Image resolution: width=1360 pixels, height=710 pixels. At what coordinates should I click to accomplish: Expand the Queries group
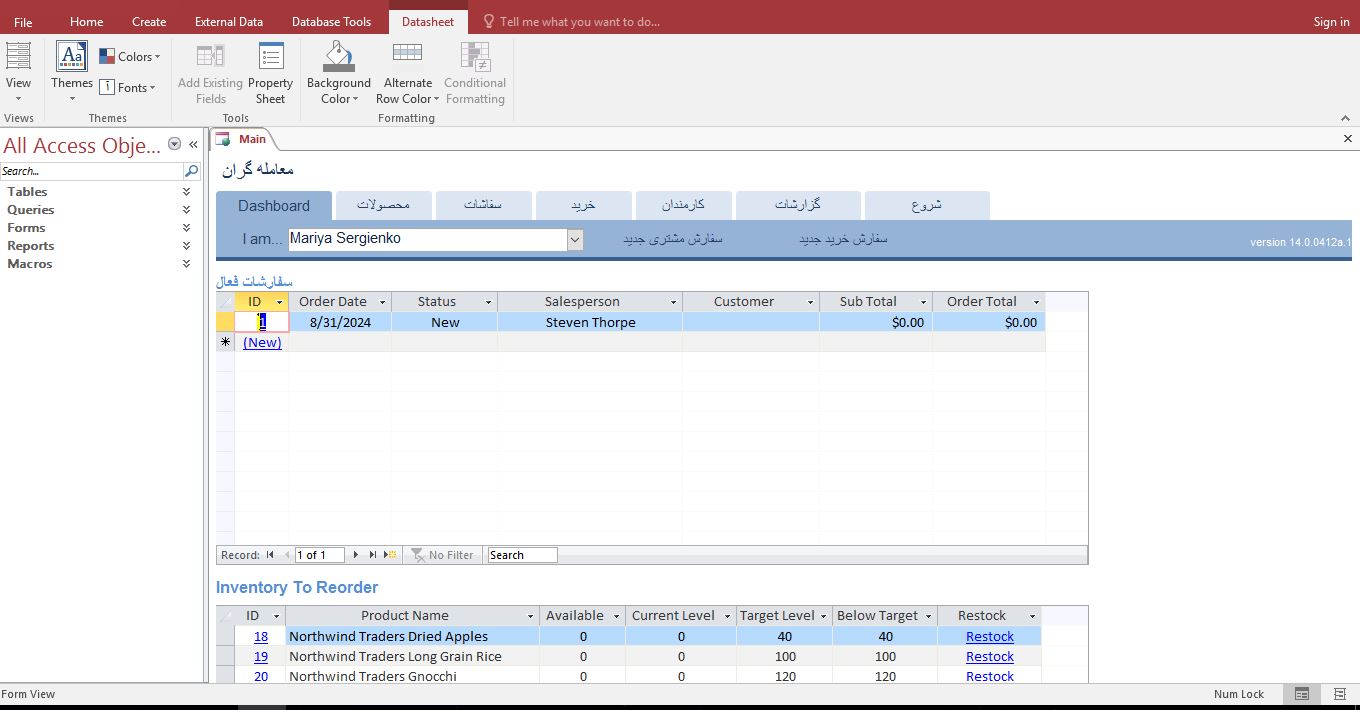coord(186,210)
